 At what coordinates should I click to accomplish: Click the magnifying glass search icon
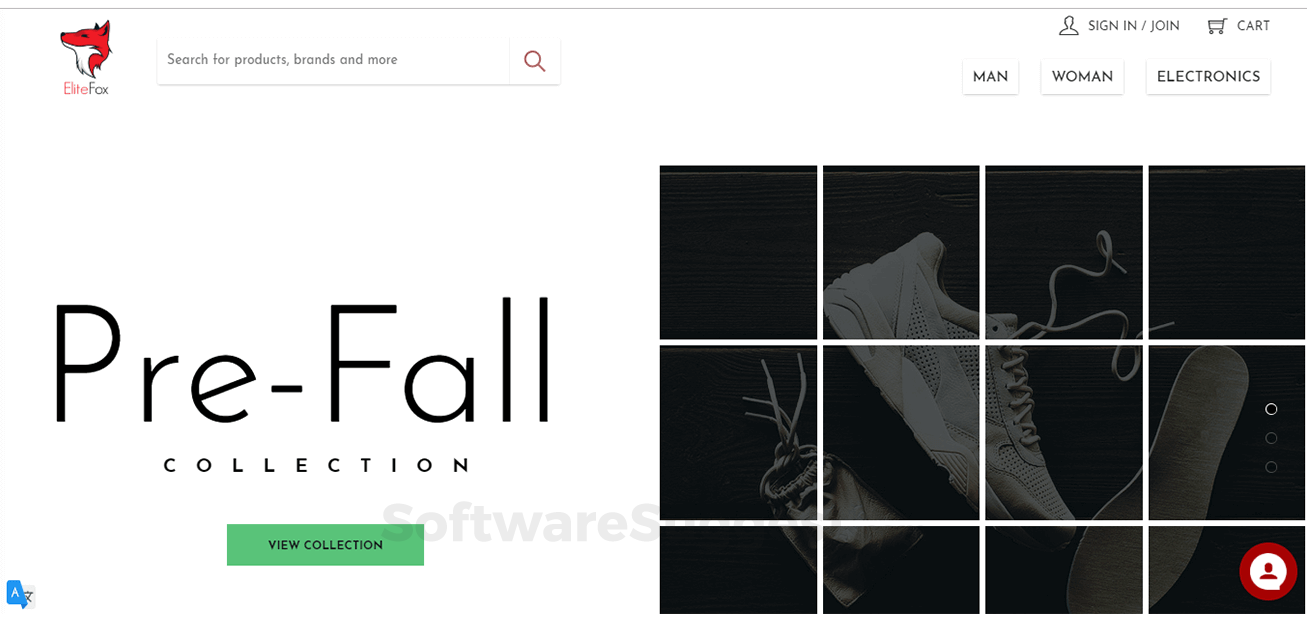coord(535,61)
